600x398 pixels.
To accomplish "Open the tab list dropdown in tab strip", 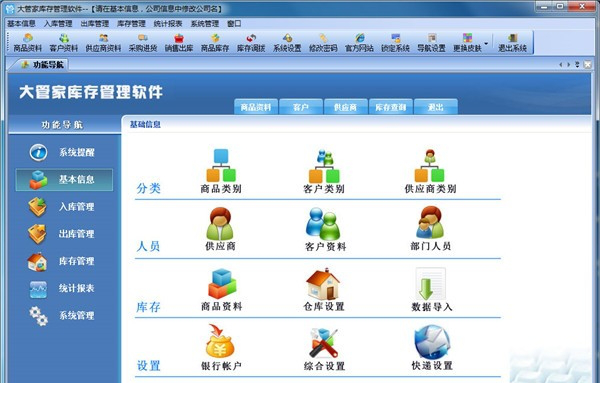I will 577,65.
